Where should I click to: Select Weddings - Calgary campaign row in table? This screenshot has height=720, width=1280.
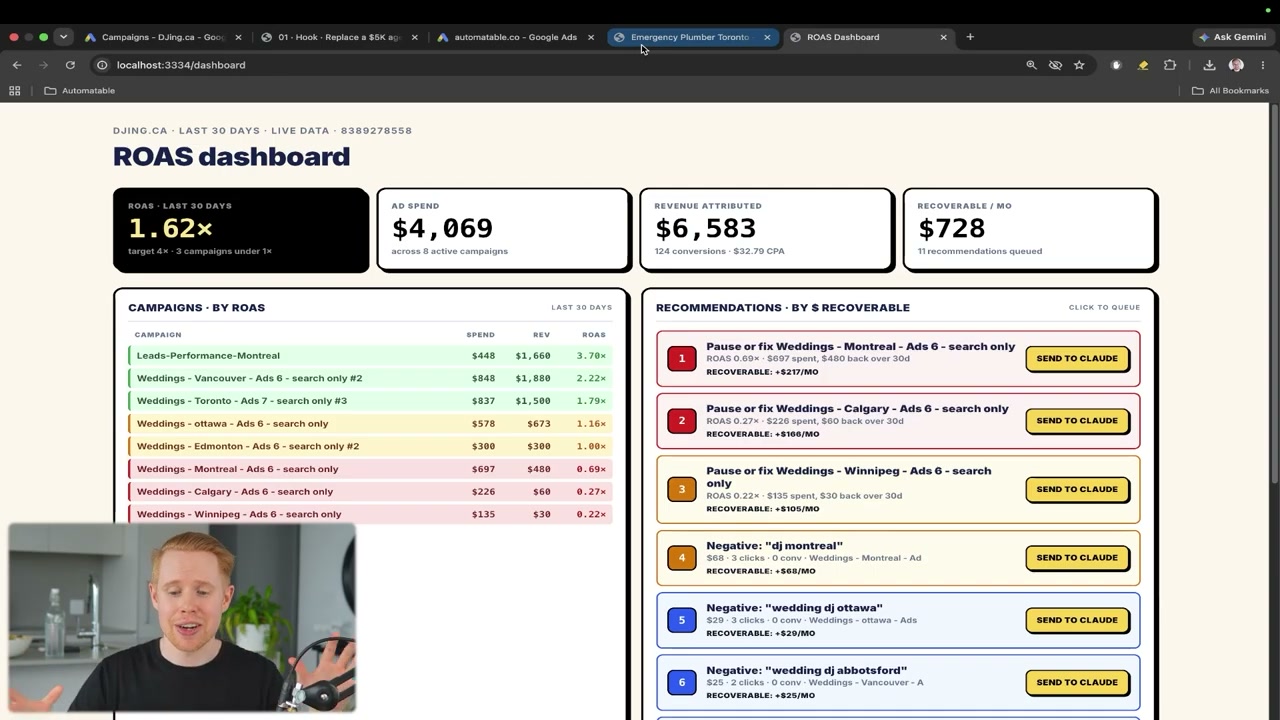[371, 491]
